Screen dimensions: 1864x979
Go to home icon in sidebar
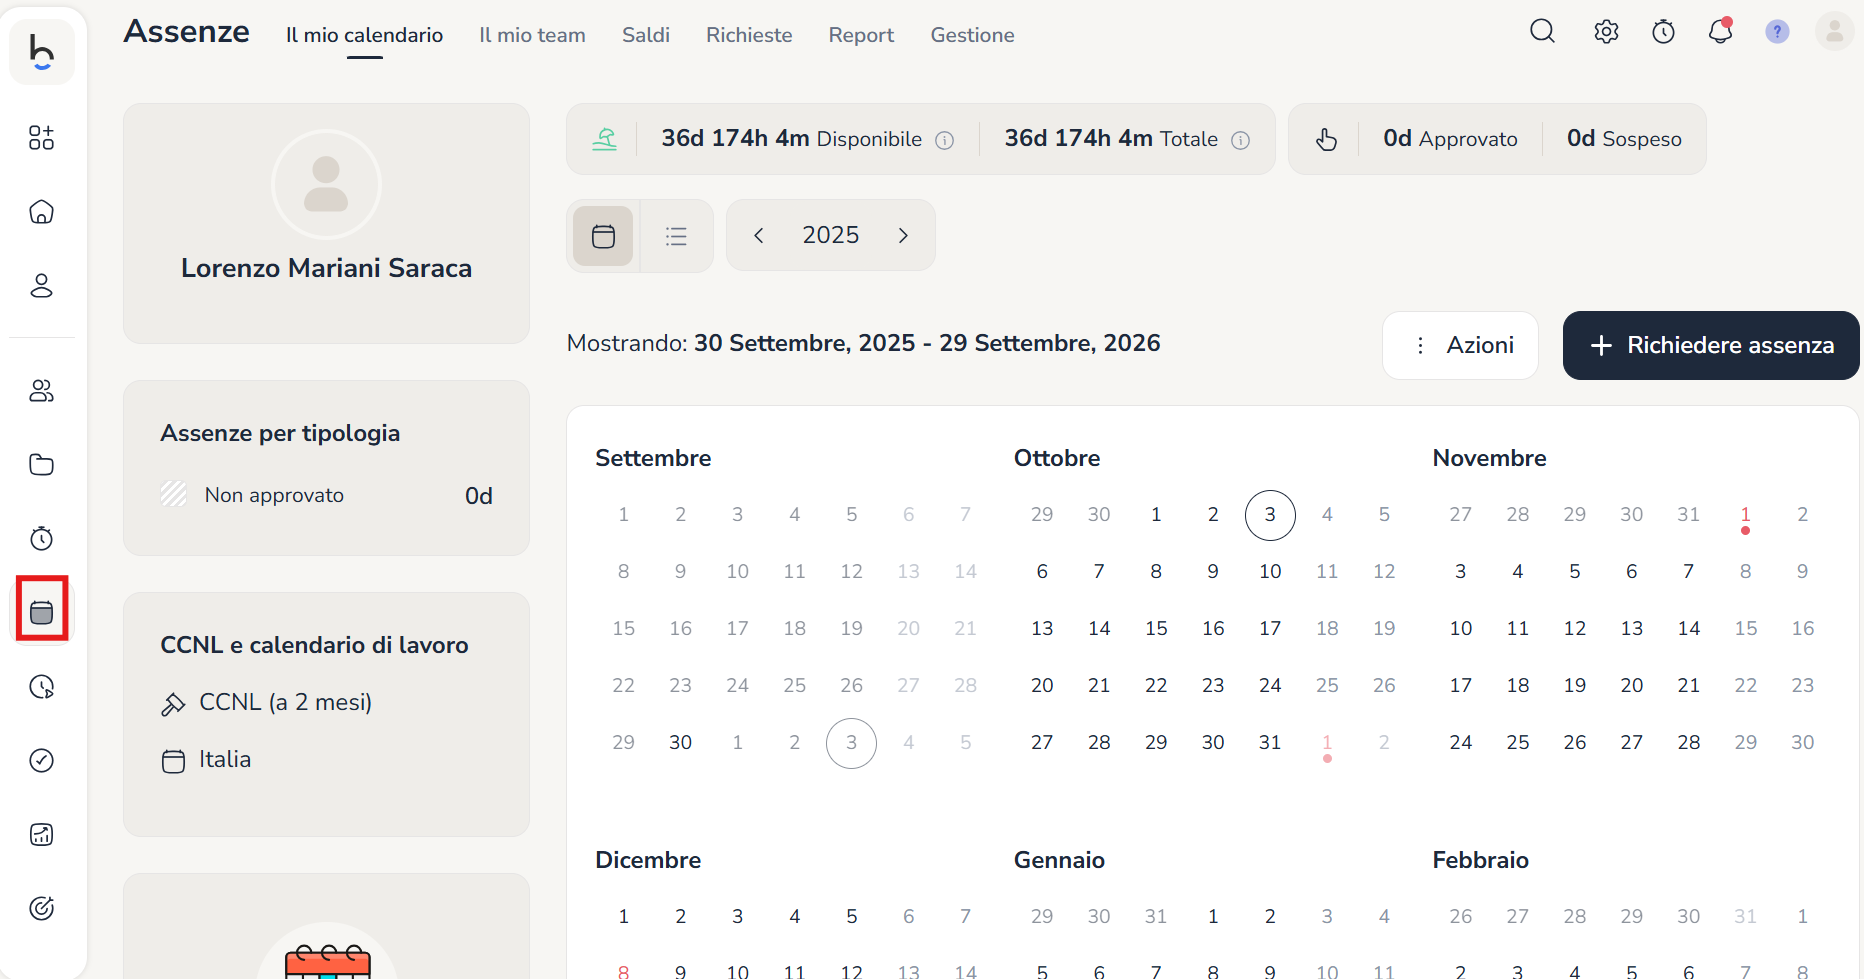(x=41, y=212)
